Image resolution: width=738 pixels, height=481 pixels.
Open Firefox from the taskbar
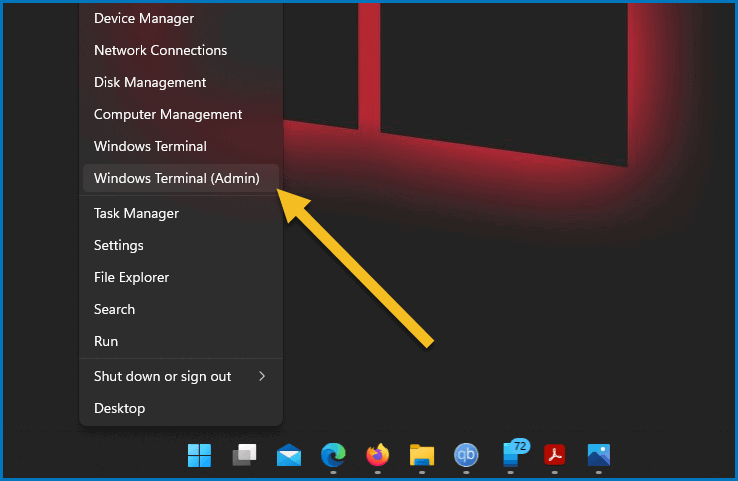tap(377, 455)
